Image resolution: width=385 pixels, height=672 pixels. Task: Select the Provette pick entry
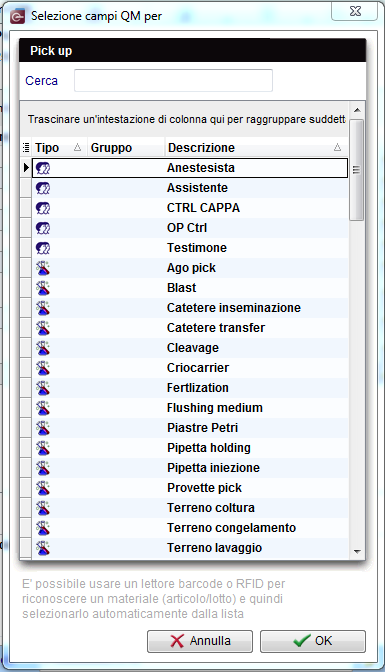189,488
